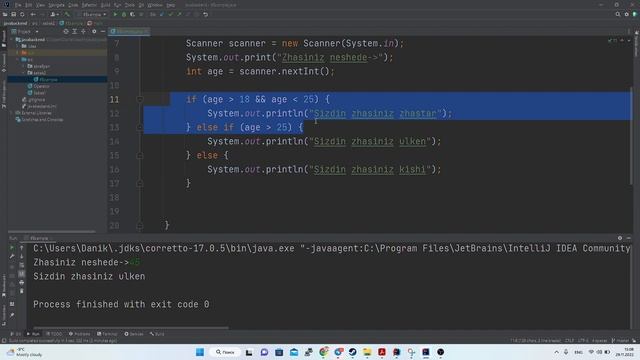This screenshot has width=640, height=360.
Task: Click the editor vertical scrollbar
Action: point(631,135)
